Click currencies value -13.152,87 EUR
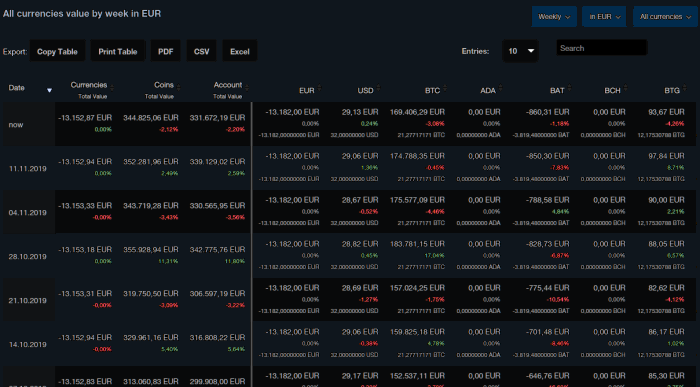 click(x=85, y=118)
